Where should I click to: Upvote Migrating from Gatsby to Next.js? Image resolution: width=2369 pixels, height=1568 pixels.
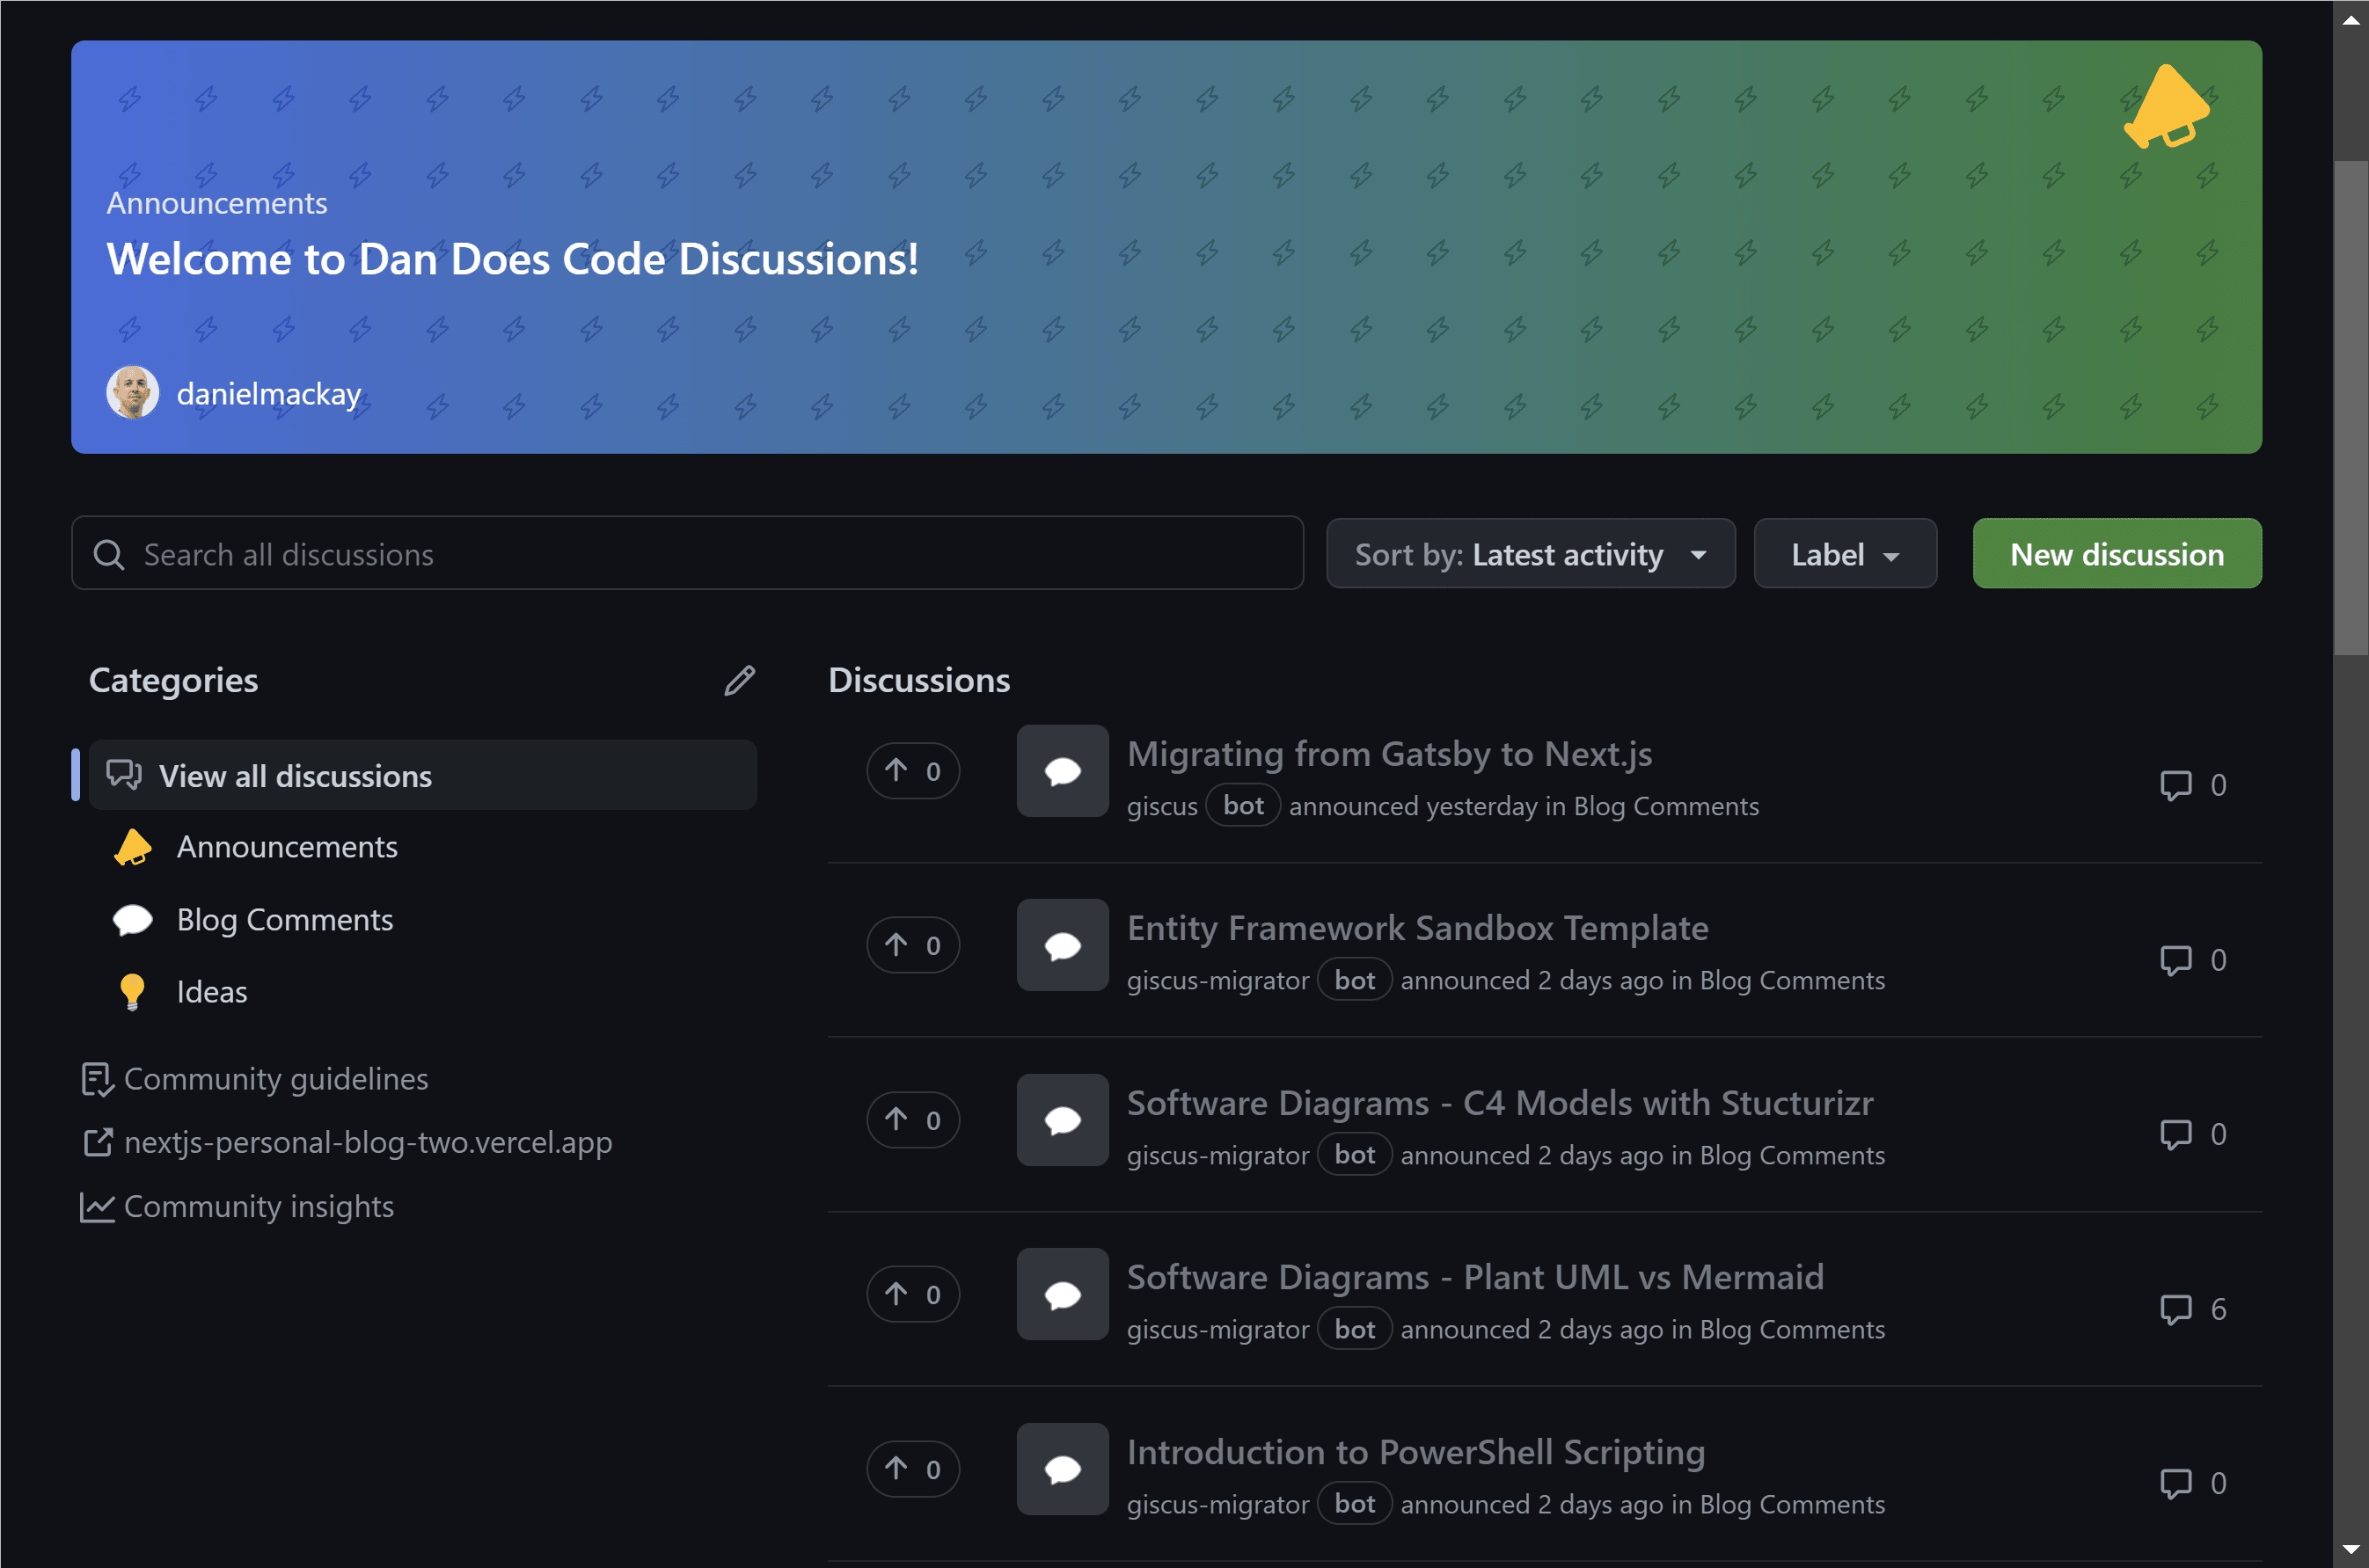click(913, 771)
